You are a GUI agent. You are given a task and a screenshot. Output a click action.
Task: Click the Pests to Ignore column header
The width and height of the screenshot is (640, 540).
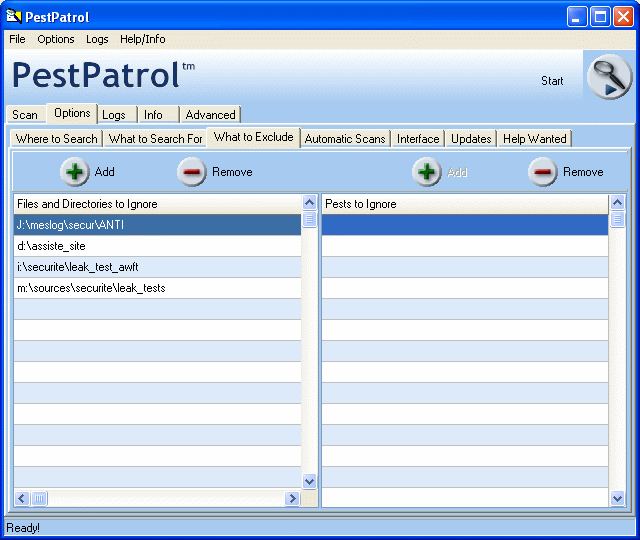pyautogui.click(x=465, y=204)
